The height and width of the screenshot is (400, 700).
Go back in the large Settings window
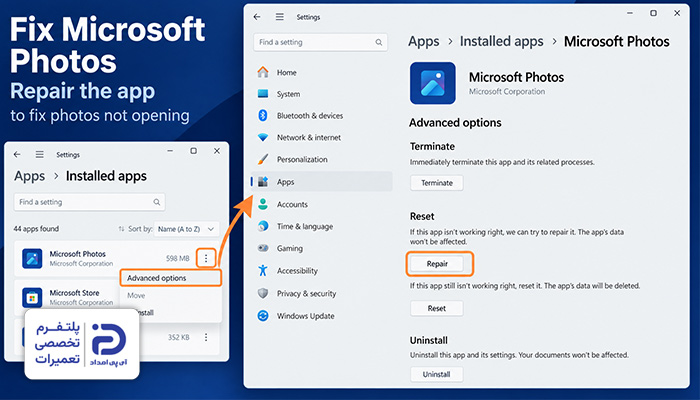click(257, 17)
